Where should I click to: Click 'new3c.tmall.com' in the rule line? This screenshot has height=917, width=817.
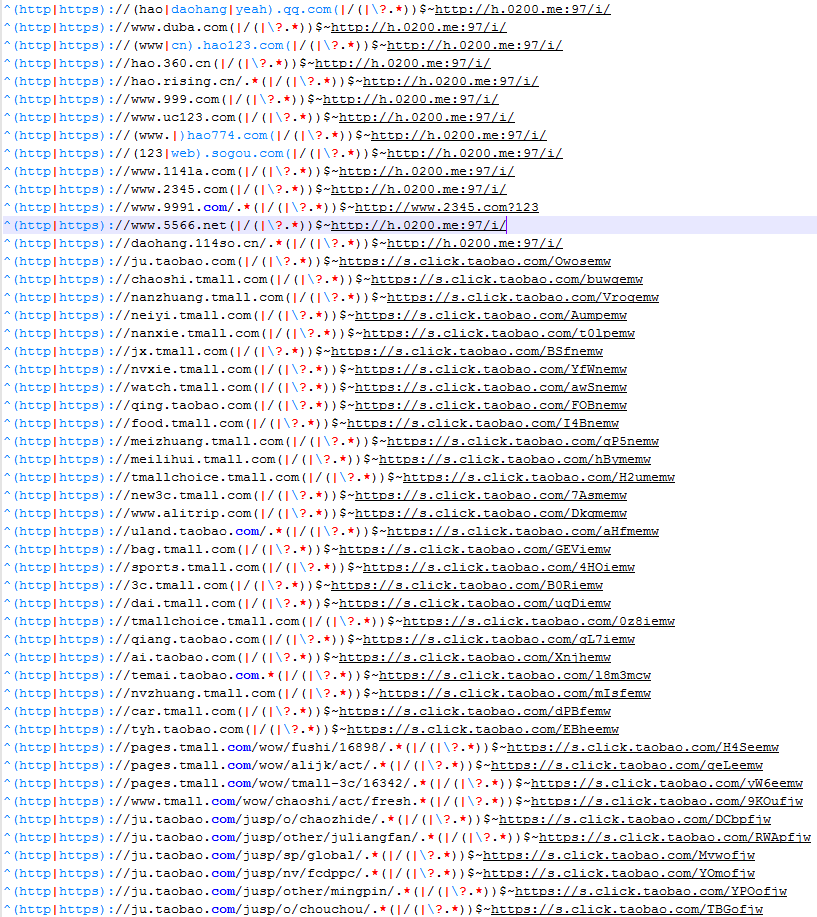191,496
